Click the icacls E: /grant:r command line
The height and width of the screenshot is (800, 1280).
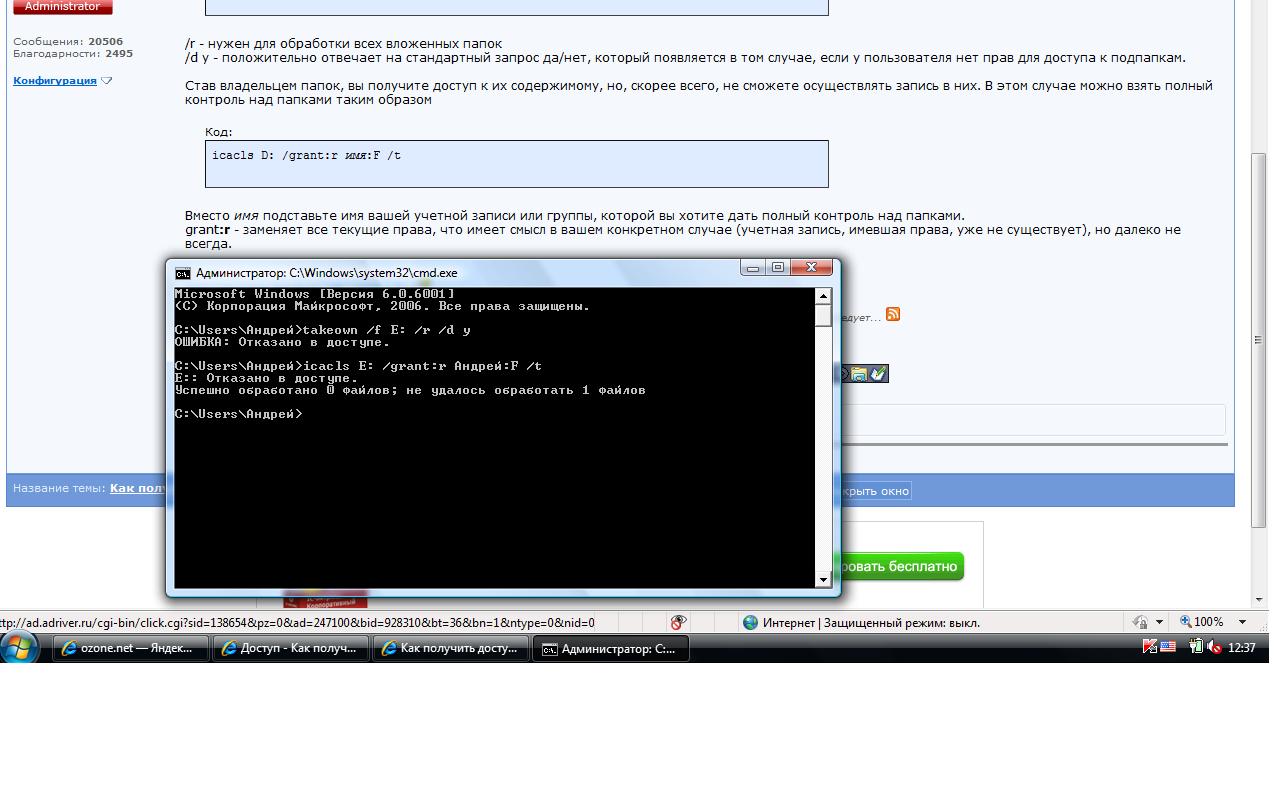(358, 366)
